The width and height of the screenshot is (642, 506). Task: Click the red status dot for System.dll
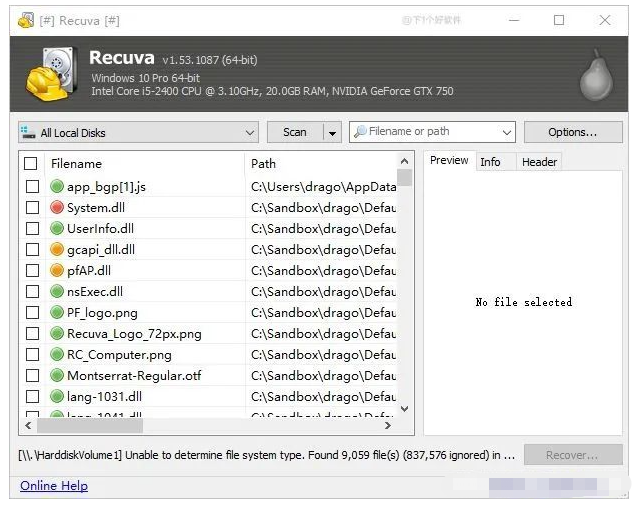[x=57, y=208]
